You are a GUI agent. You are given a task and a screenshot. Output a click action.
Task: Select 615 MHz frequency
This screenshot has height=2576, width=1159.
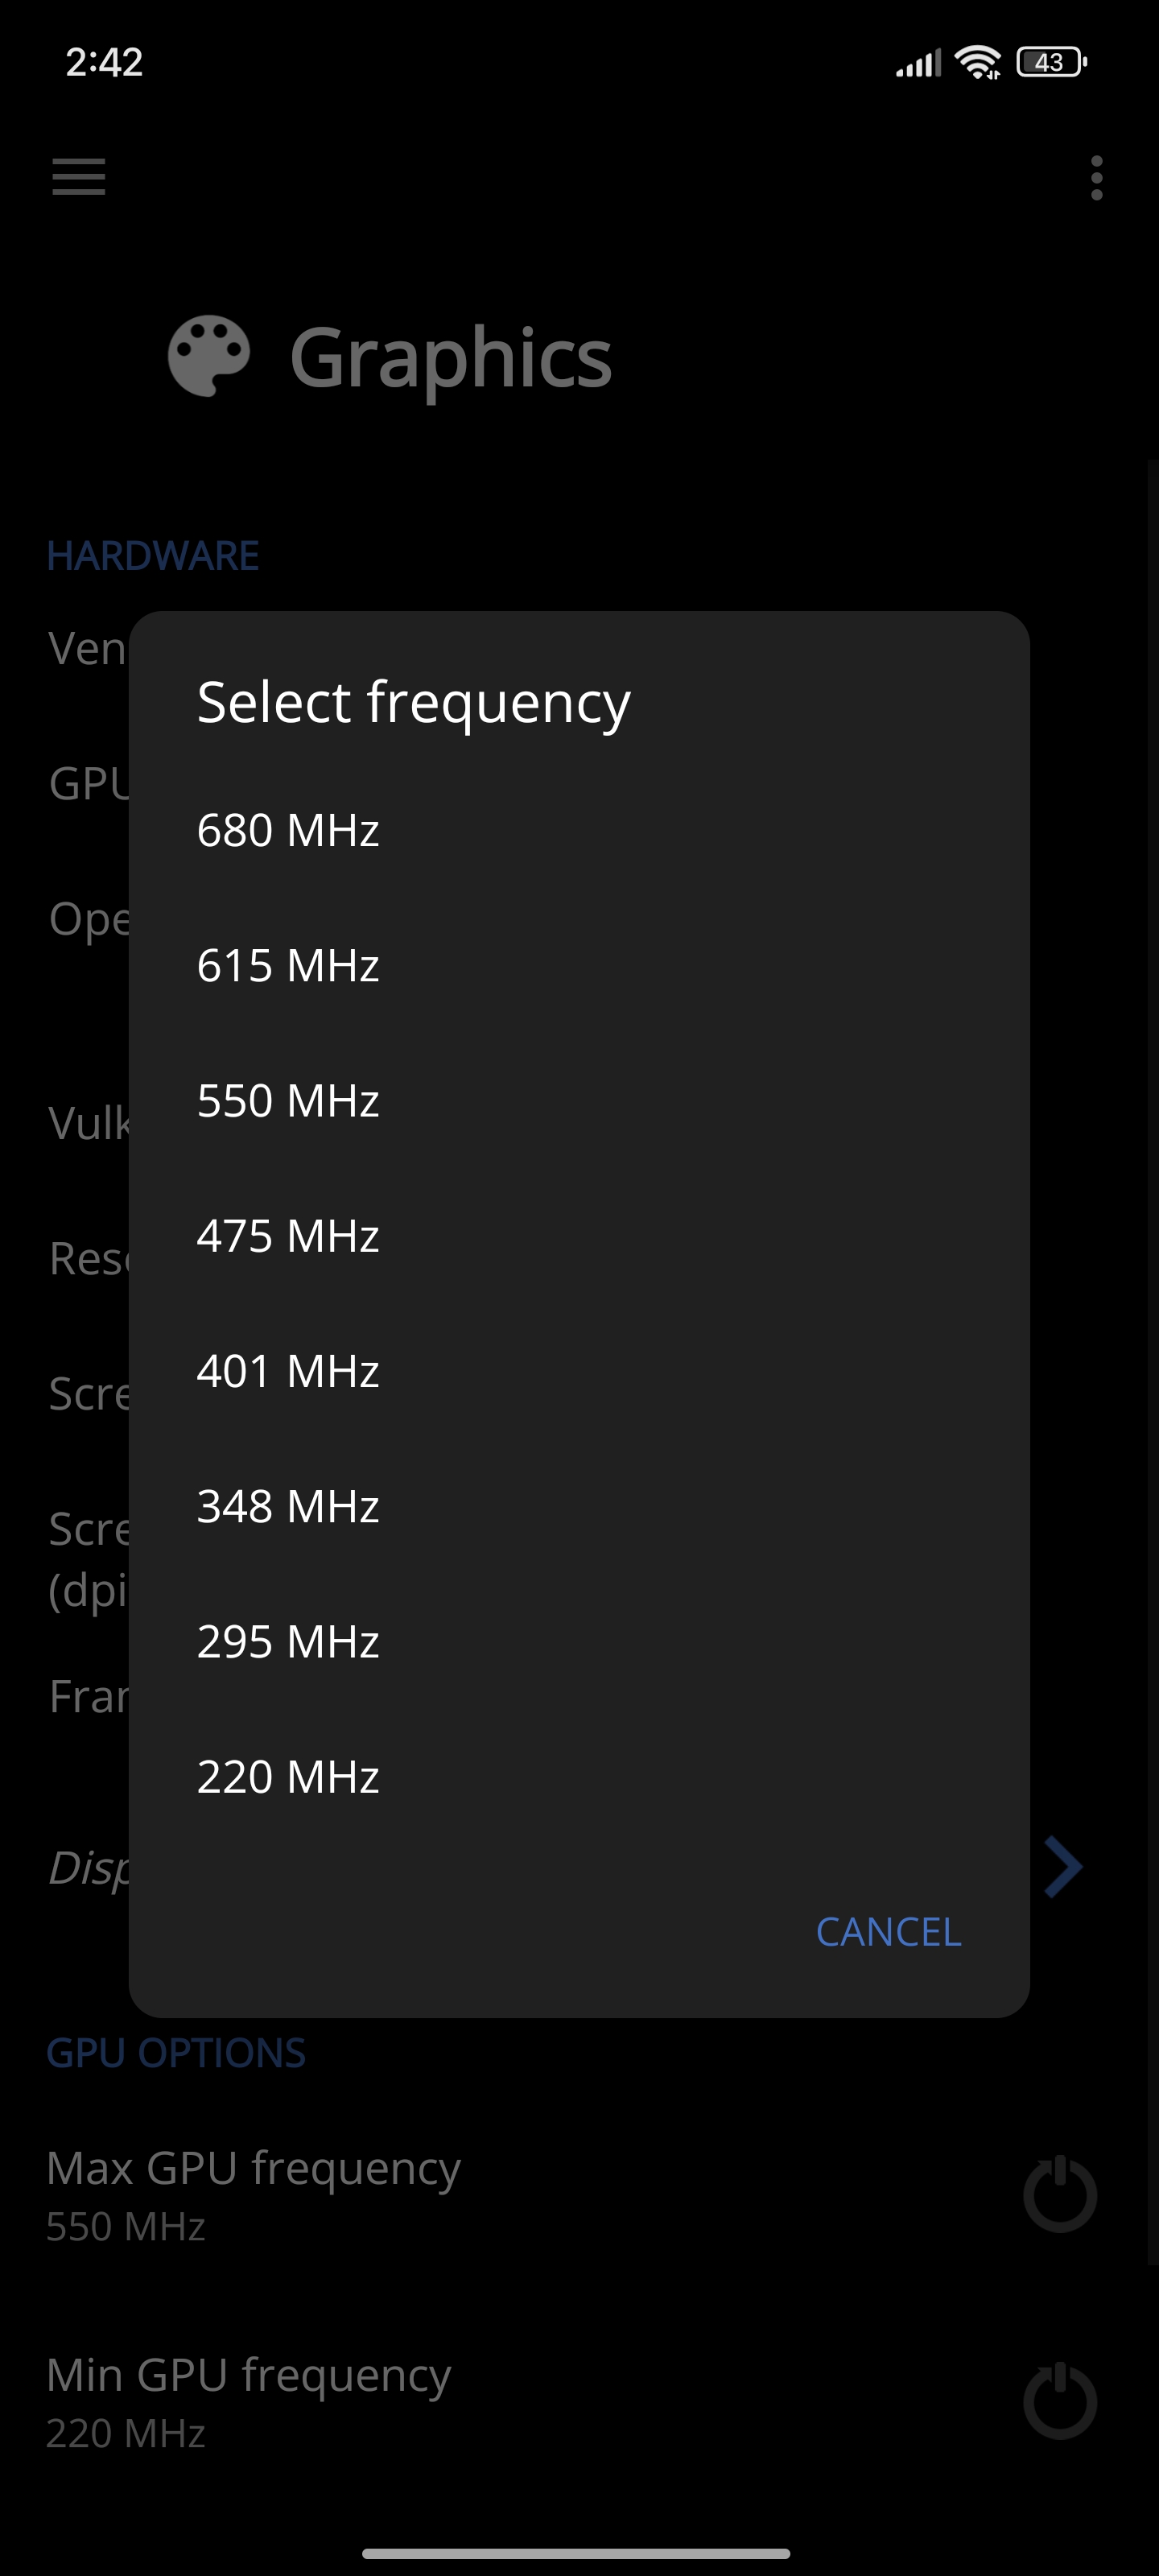click(x=579, y=965)
